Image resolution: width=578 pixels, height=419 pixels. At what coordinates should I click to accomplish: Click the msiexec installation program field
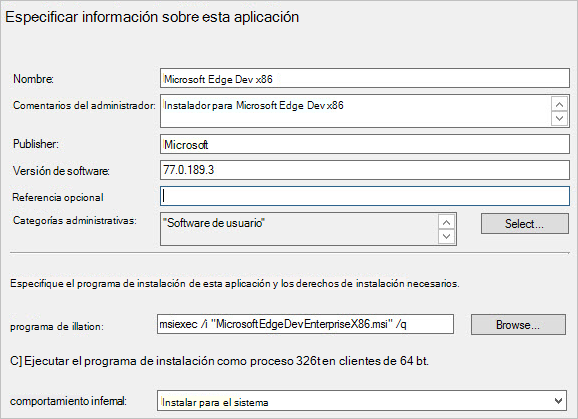305,324
